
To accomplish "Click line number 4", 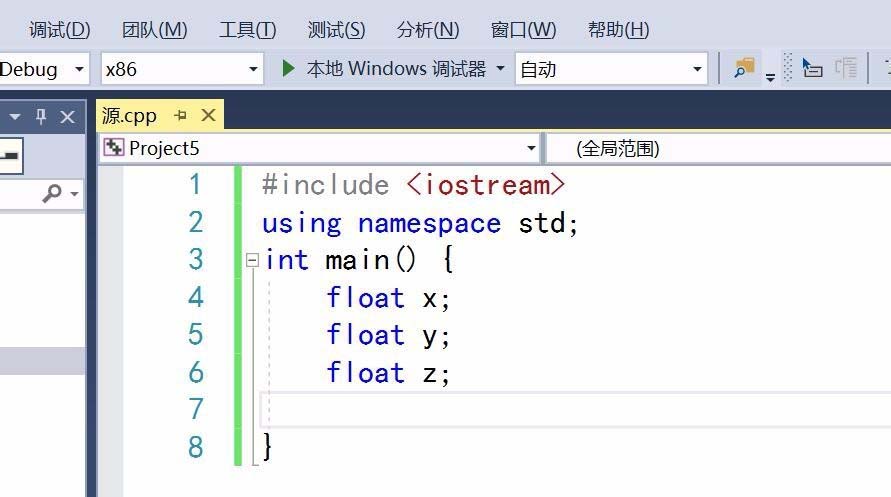I will pyautogui.click(x=195, y=297).
